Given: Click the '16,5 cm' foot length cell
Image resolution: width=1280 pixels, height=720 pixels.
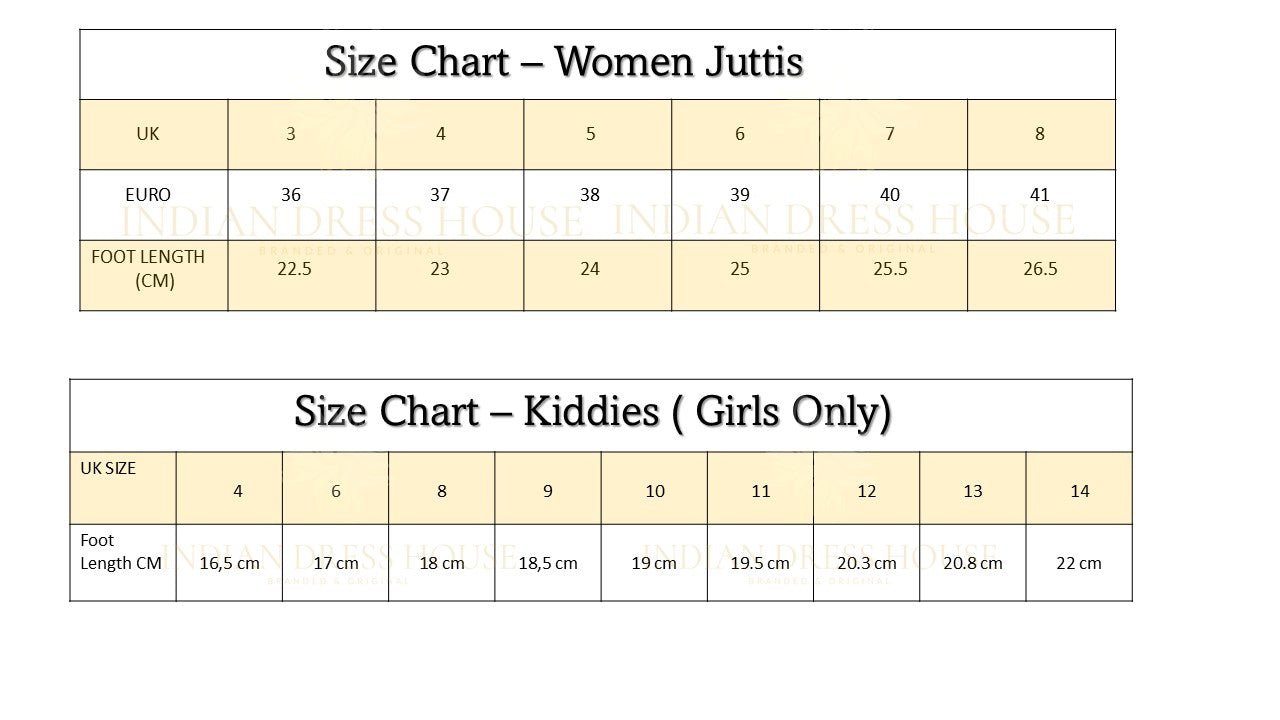Looking at the screenshot, I should 230,563.
